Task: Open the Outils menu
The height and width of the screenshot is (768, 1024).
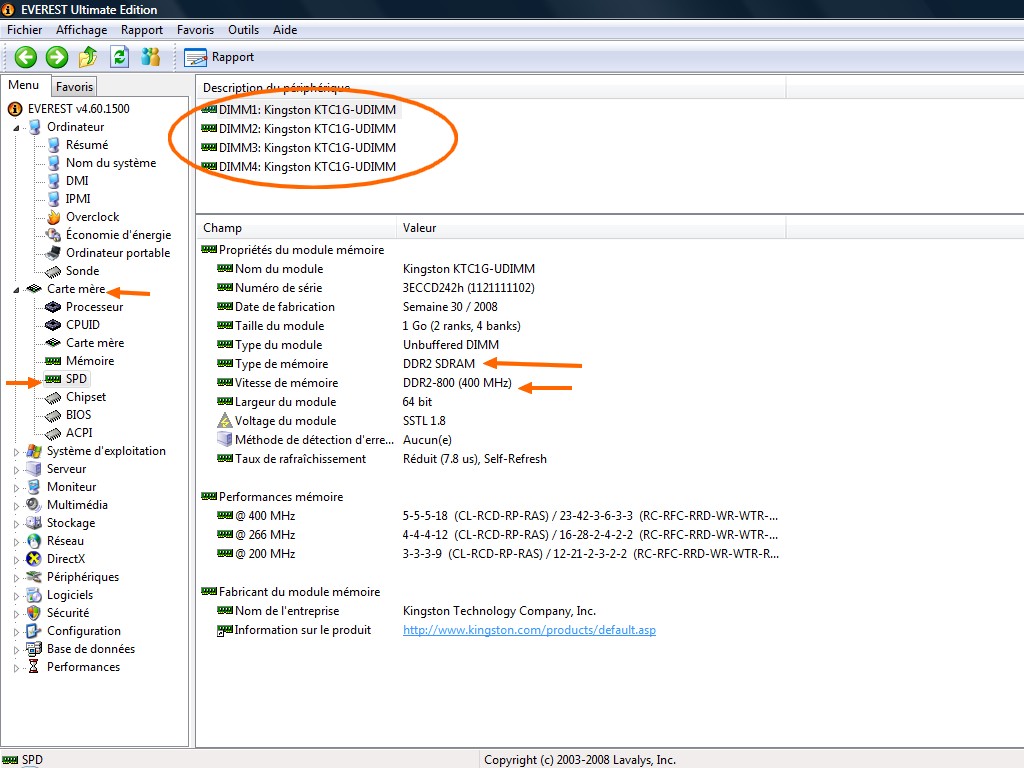Action: (x=243, y=30)
